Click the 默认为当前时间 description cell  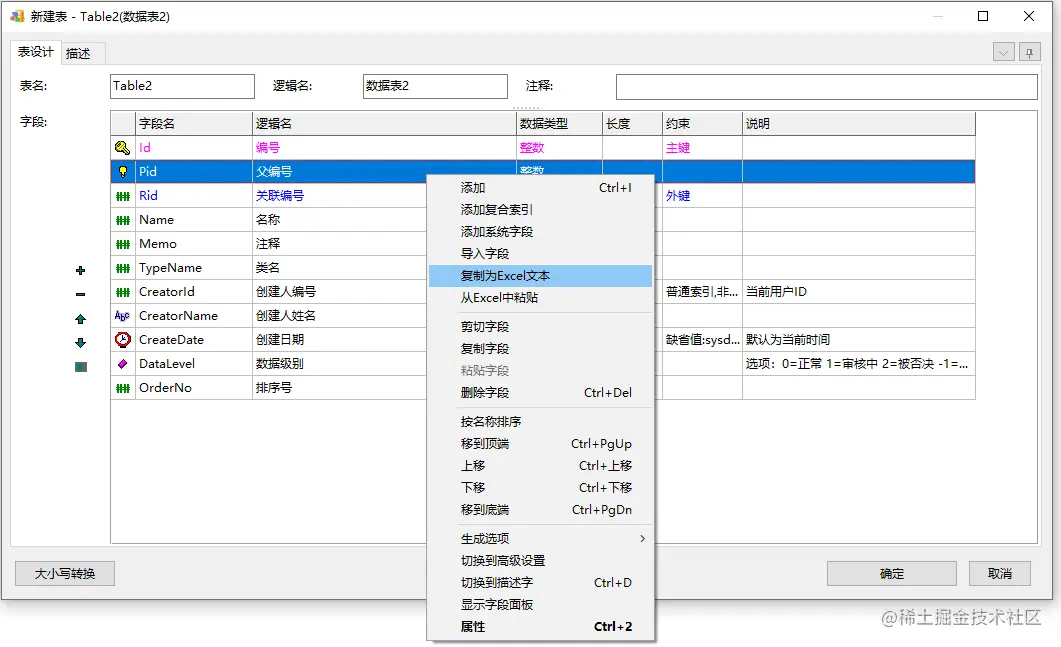(859, 340)
